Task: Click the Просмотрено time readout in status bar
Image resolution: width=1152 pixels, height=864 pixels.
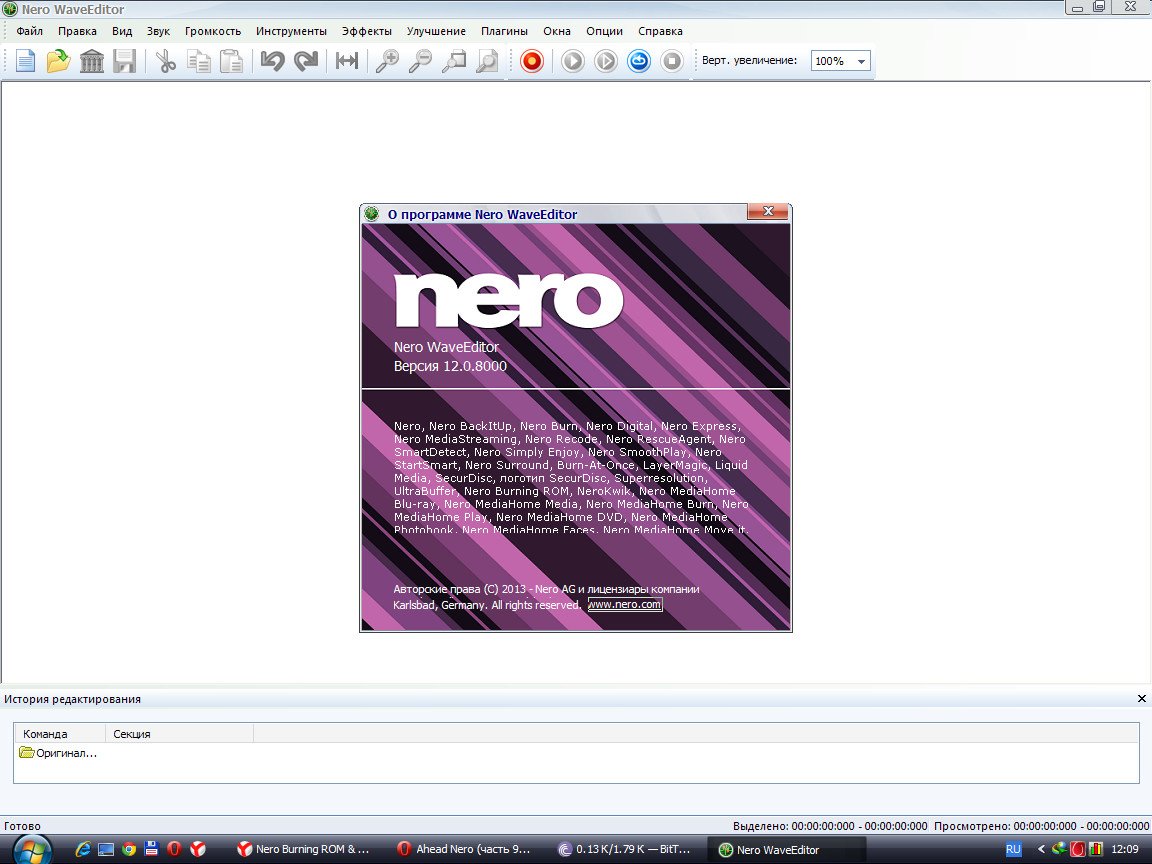Action: tap(1041, 826)
